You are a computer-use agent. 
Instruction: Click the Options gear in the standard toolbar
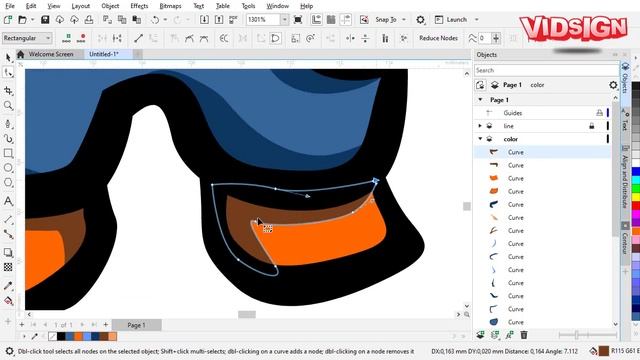click(x=420, y=20)
